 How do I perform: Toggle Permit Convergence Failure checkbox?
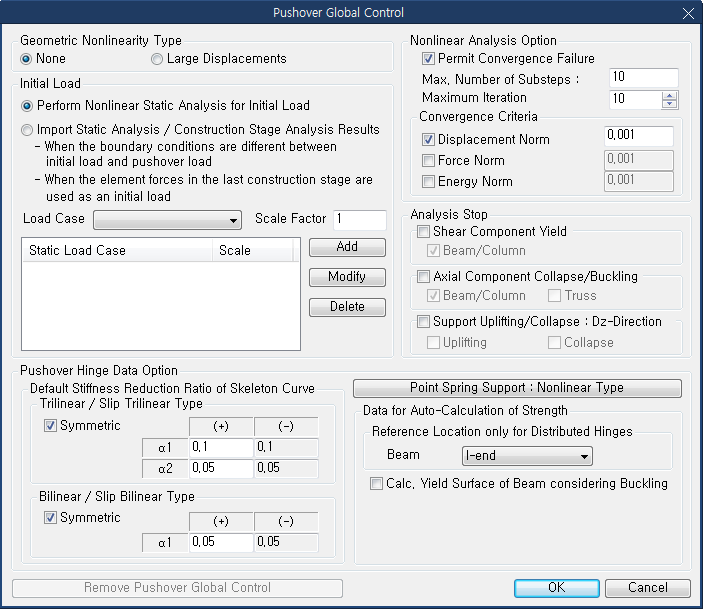click(x=428, y=59)
